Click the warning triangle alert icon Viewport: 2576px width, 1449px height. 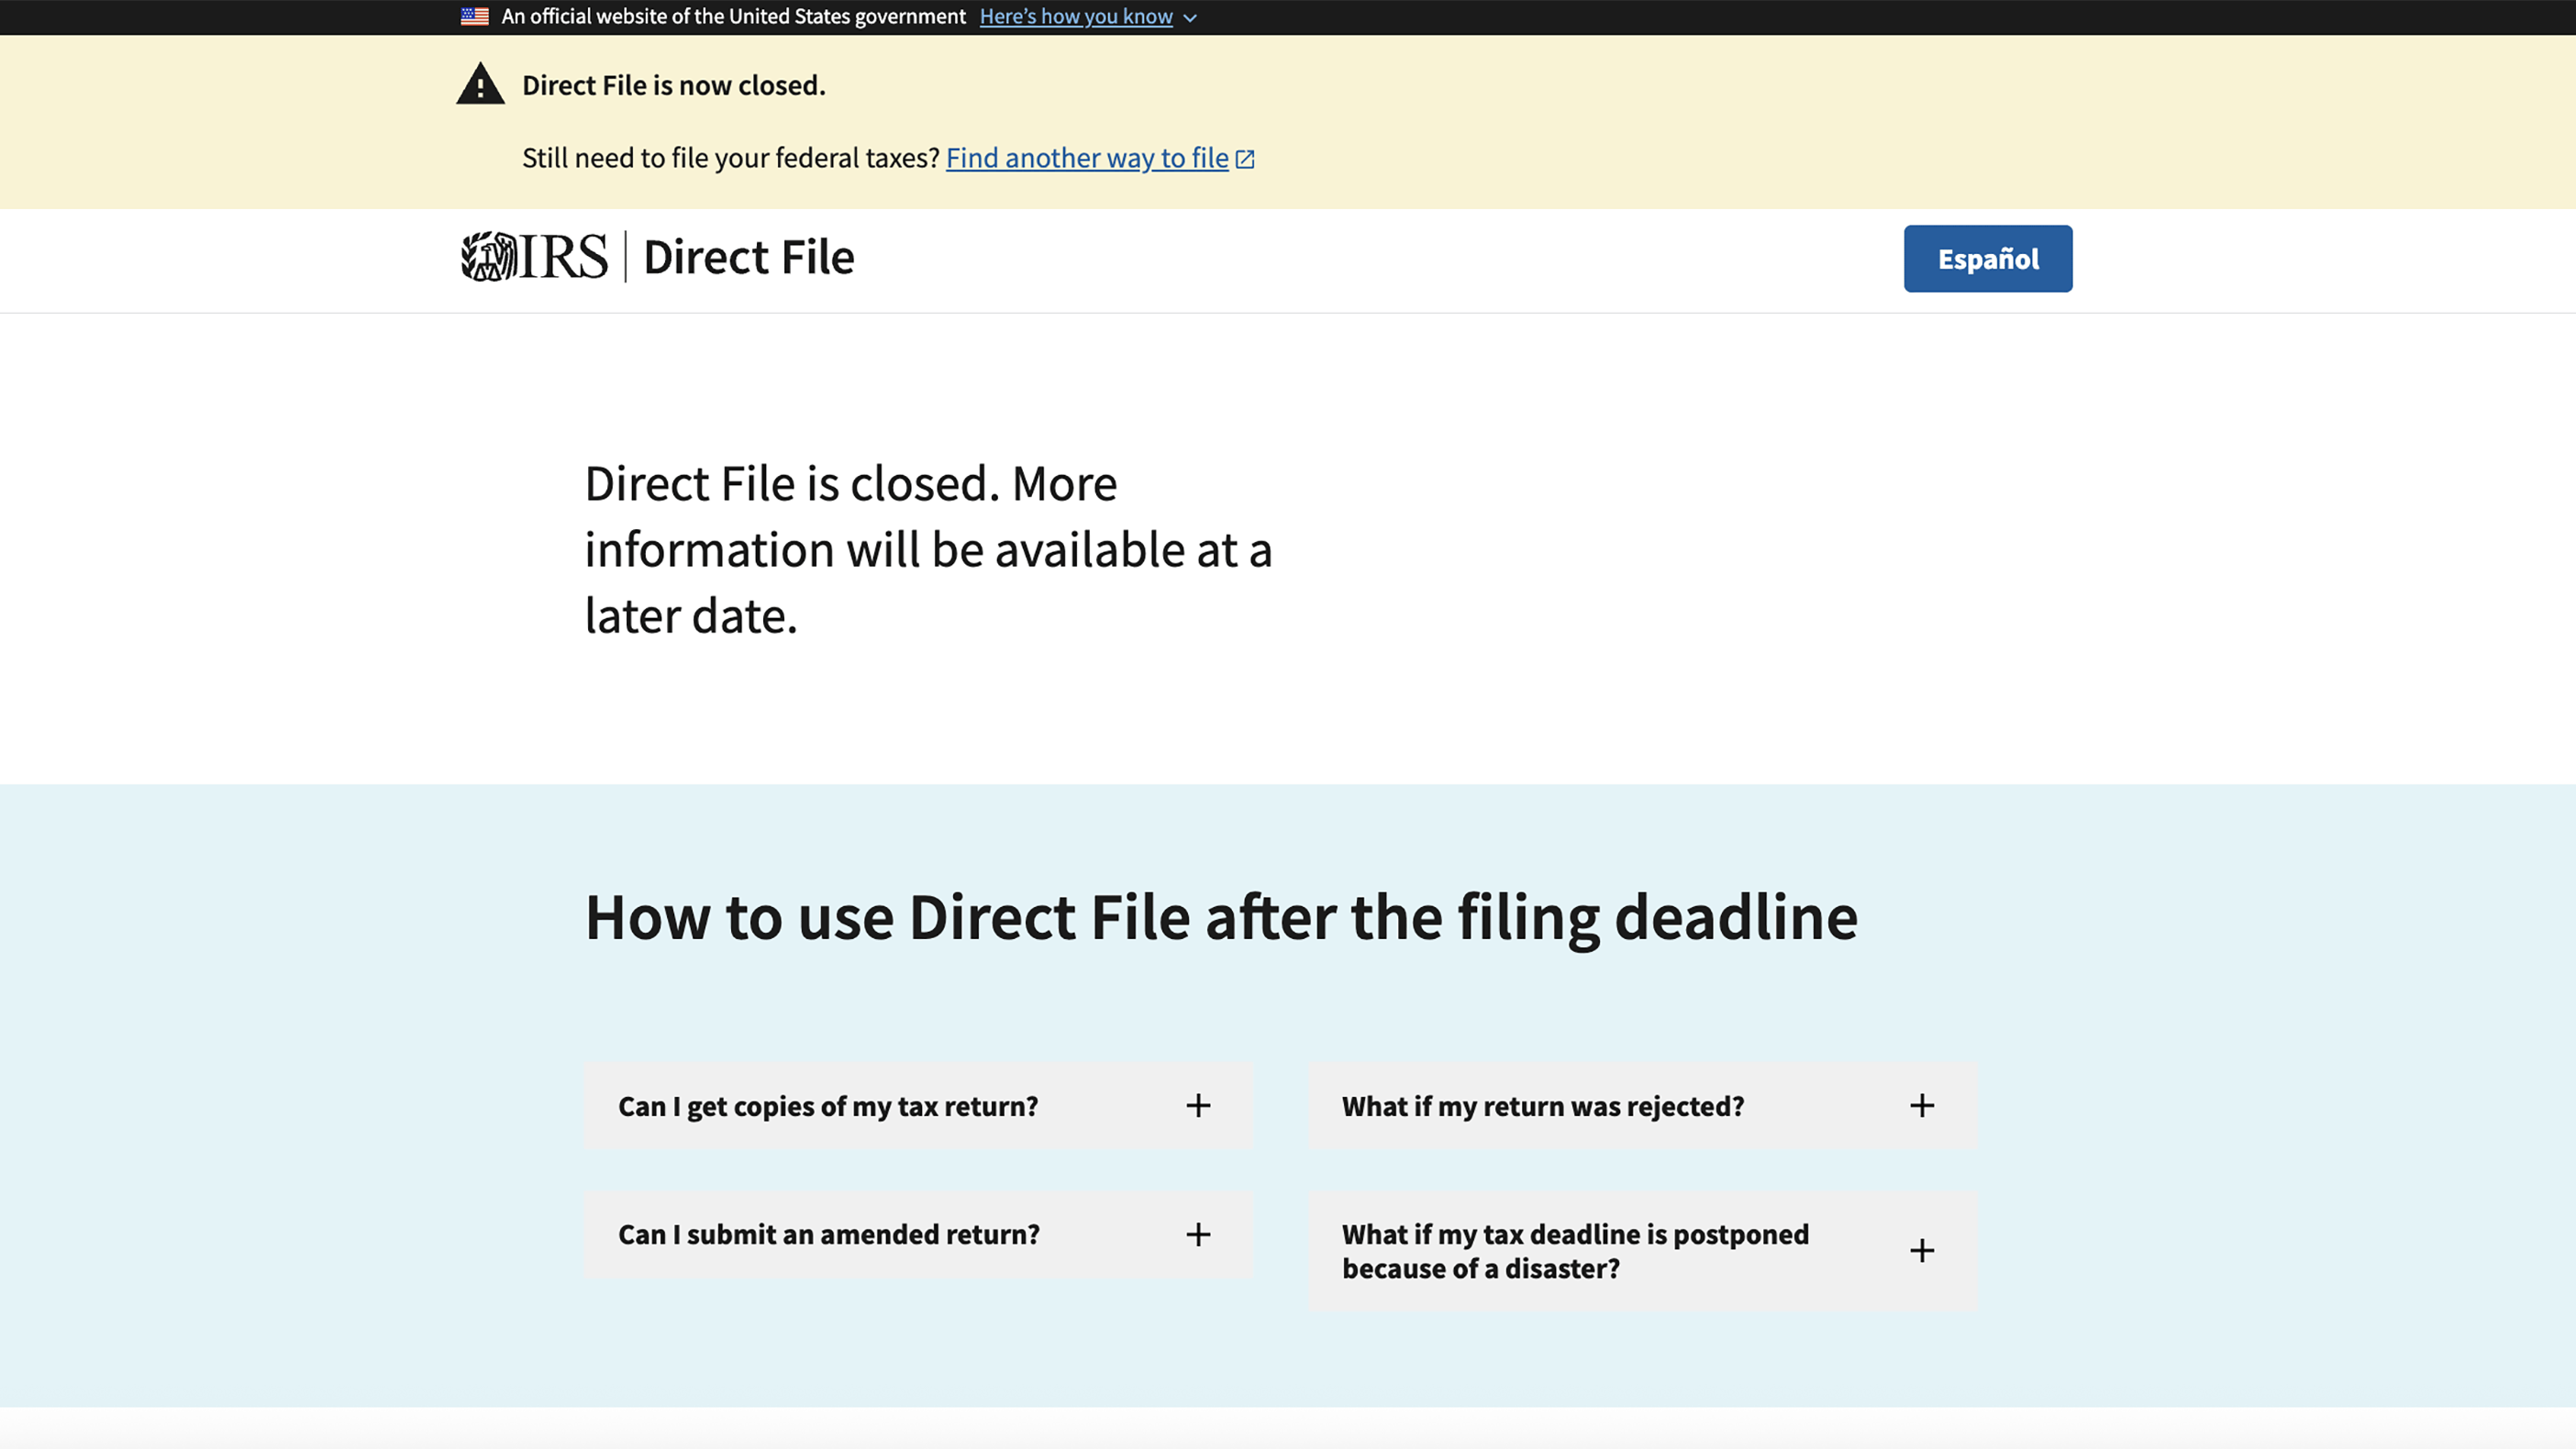pyautogui.click(x=480, y=85)
